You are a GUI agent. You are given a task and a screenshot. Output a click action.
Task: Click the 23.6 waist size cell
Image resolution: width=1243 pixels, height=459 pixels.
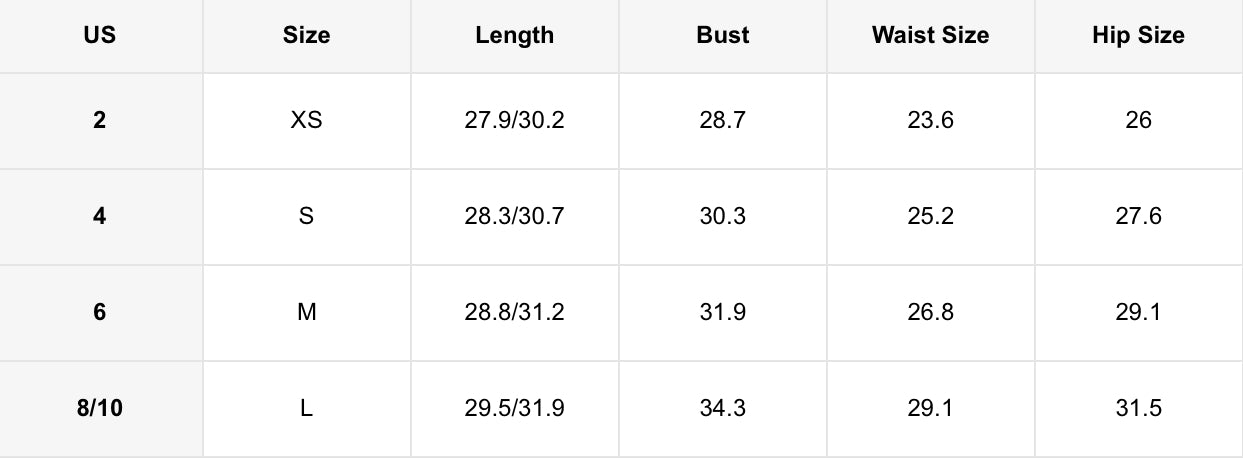tap(930, 120)
